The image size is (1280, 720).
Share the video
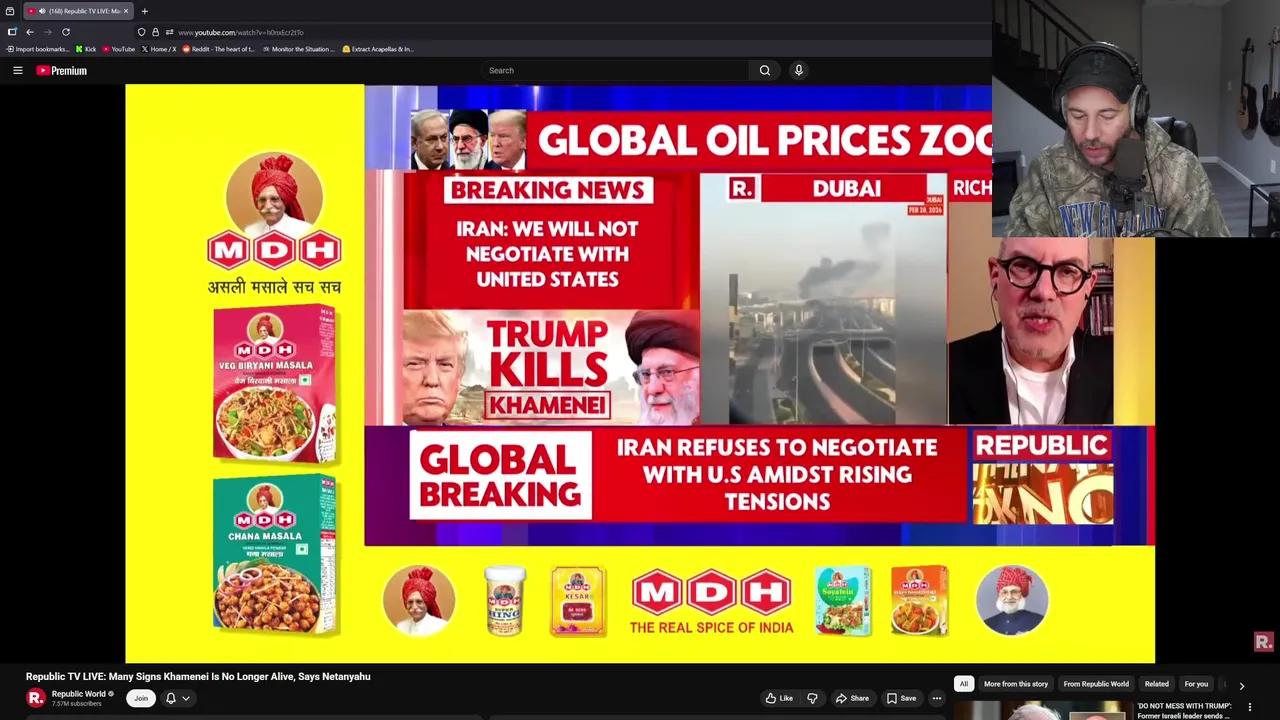click(x=852, y=698)
